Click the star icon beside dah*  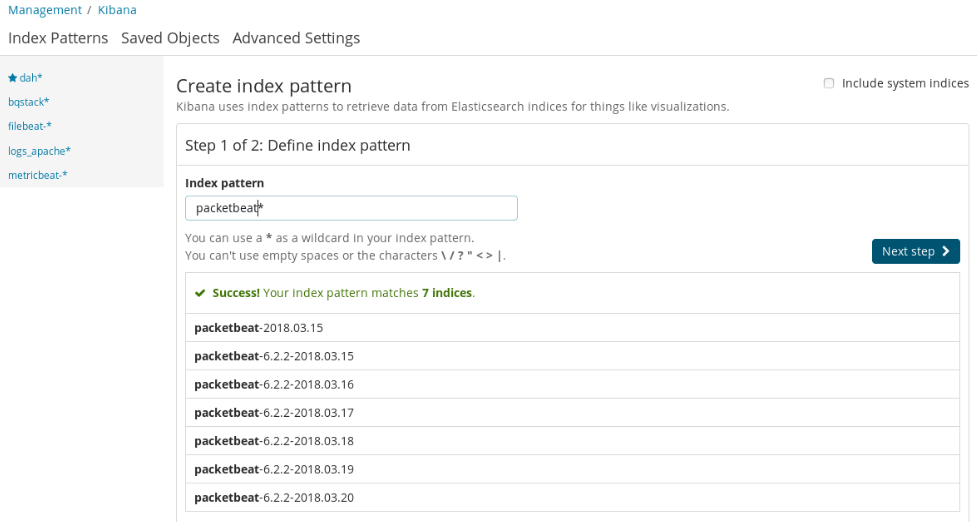coord(13,78)
